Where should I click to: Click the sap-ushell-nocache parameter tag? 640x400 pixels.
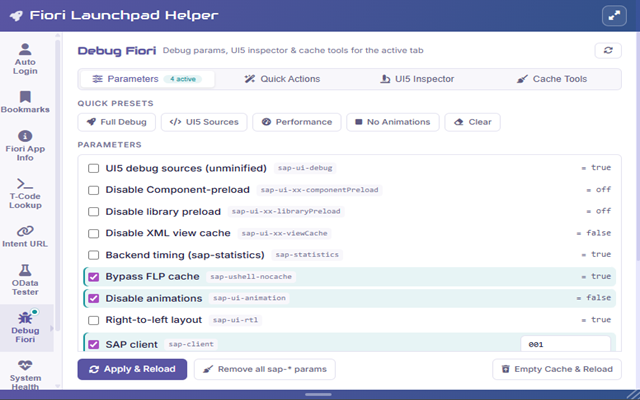click(x=251, y=277)
